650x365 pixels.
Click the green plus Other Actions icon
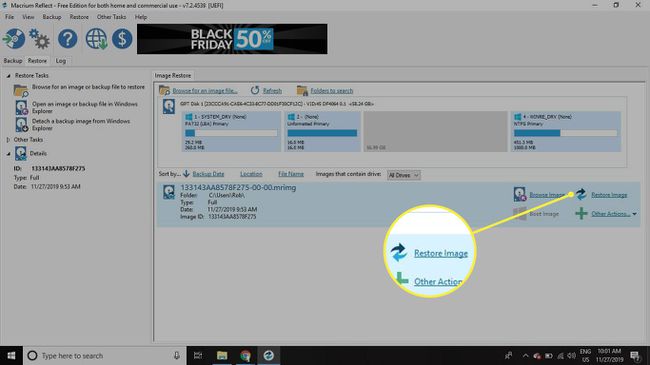pyautogui.click(x=581, y=214)
